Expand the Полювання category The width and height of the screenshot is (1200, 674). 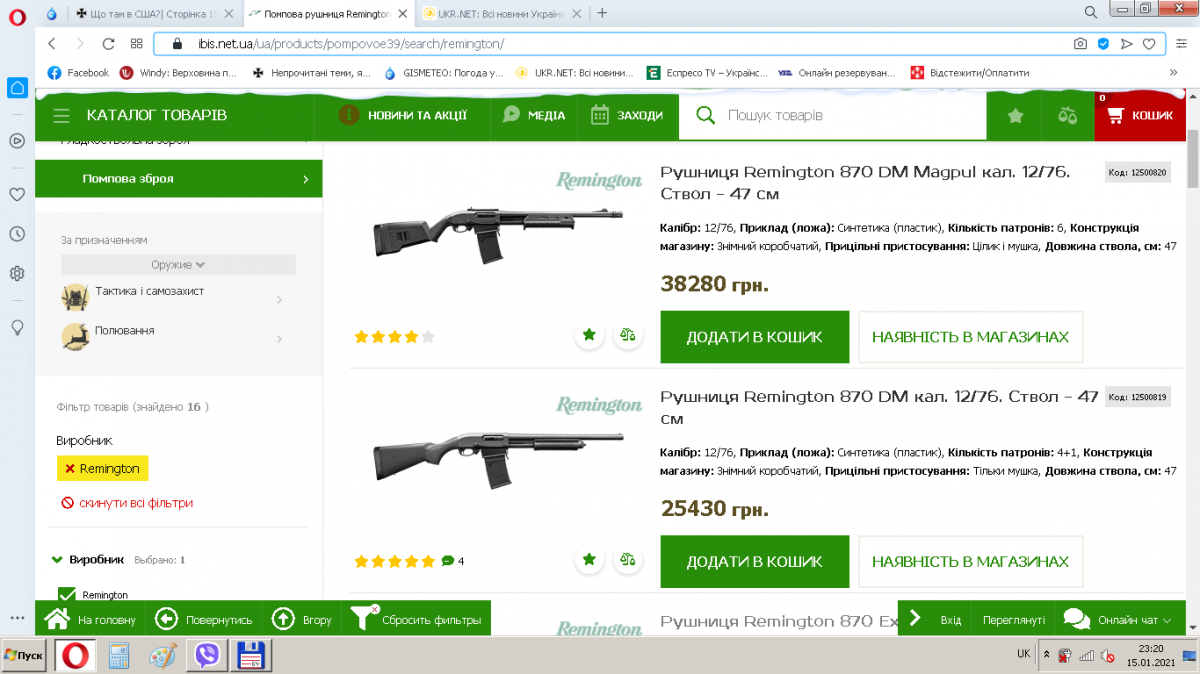click(x=278, y=339)
